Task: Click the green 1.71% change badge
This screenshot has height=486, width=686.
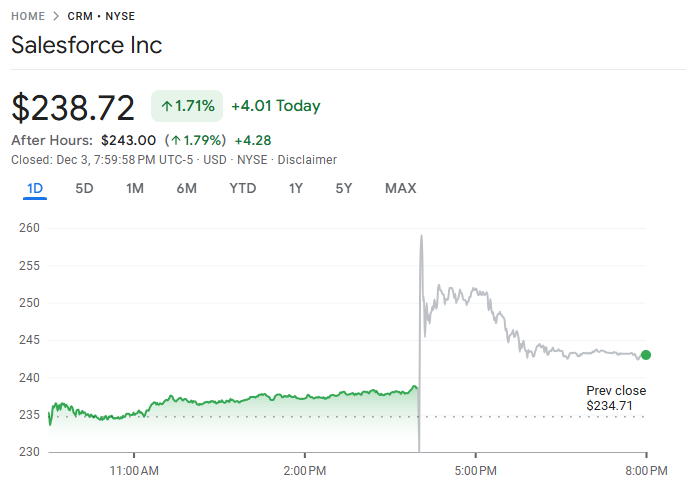Action: point(187,106)
